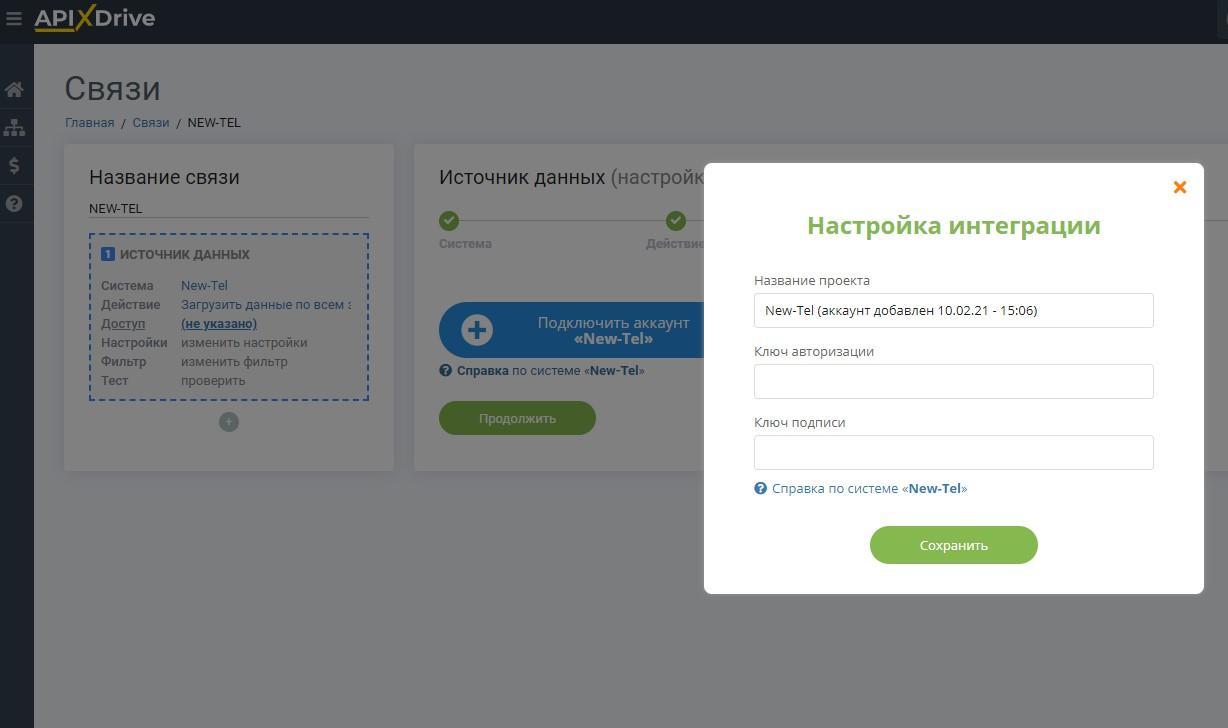Open 'Справка по системе New-Tel' link behind dialog
1228x728 pixels.
coord(551,371)
